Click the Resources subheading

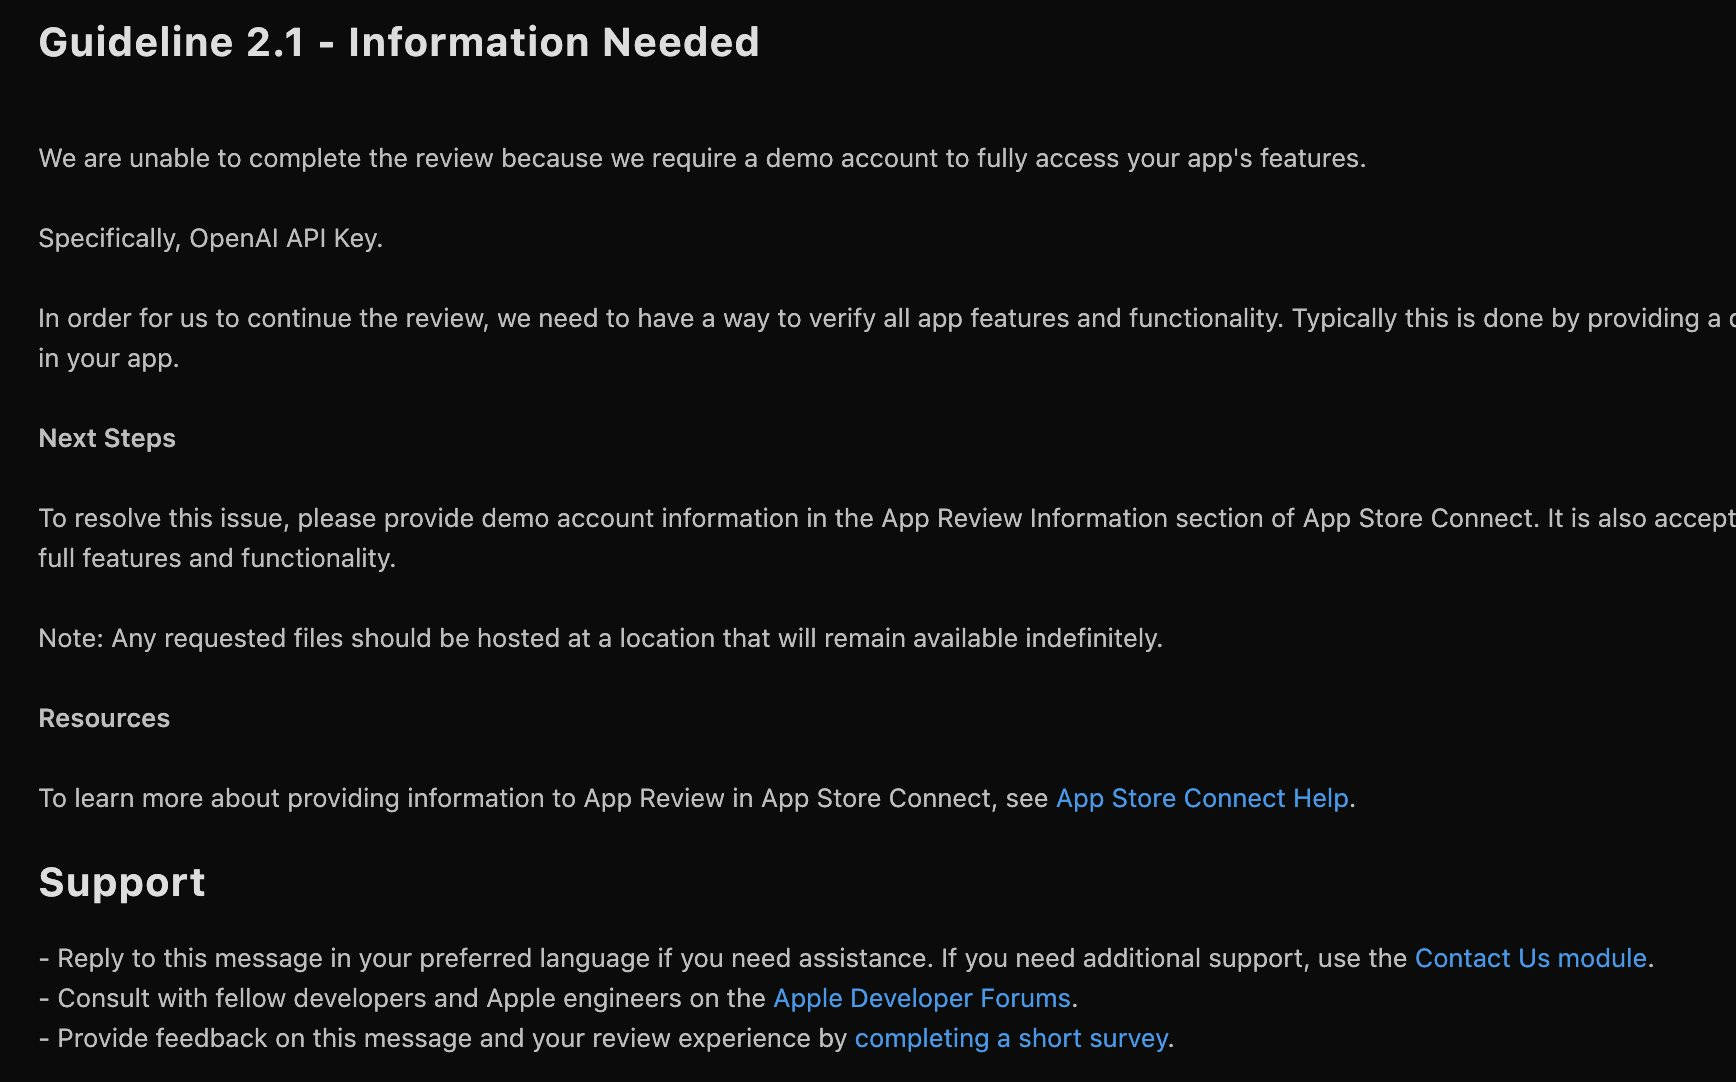[x=104, y=718]
